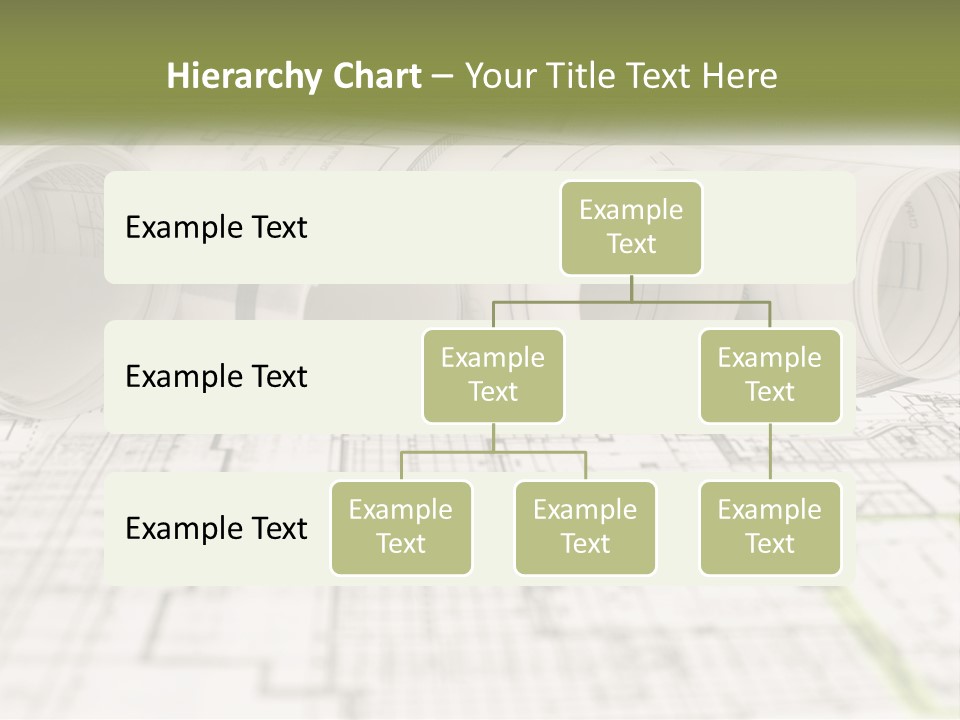Select the middle box in the bottom level
Viewport: 960px width, 720px height.
pyautogui.click(x=585, y=527)
